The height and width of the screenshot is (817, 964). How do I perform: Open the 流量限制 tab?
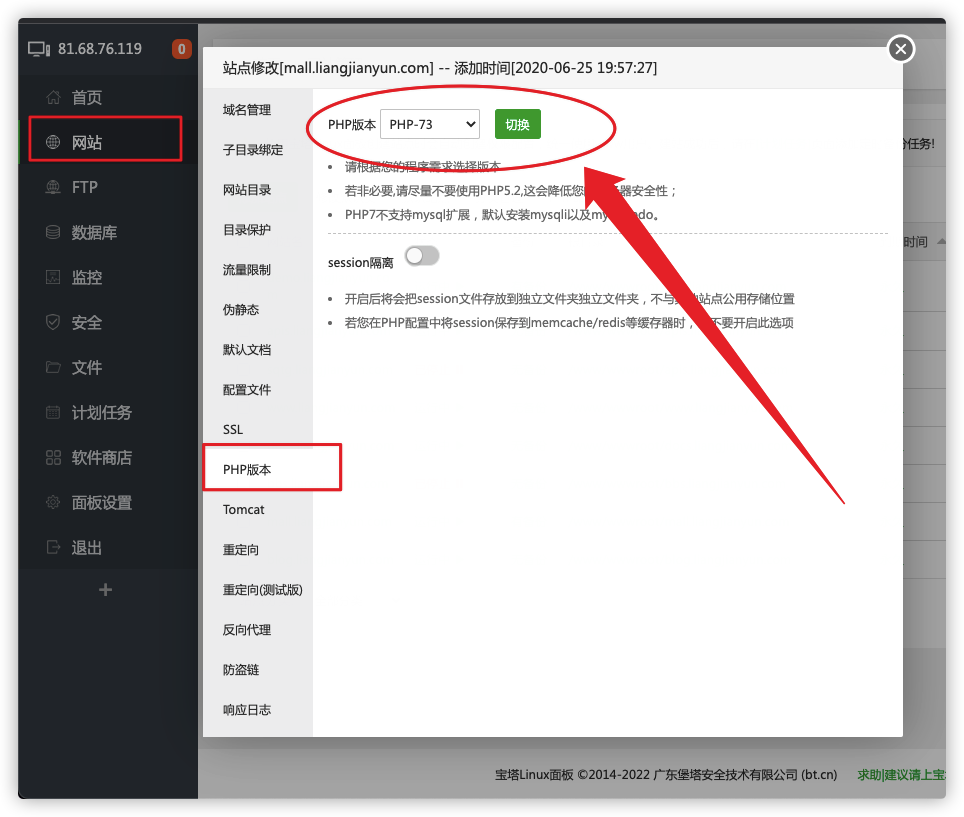tap(247, 270)
